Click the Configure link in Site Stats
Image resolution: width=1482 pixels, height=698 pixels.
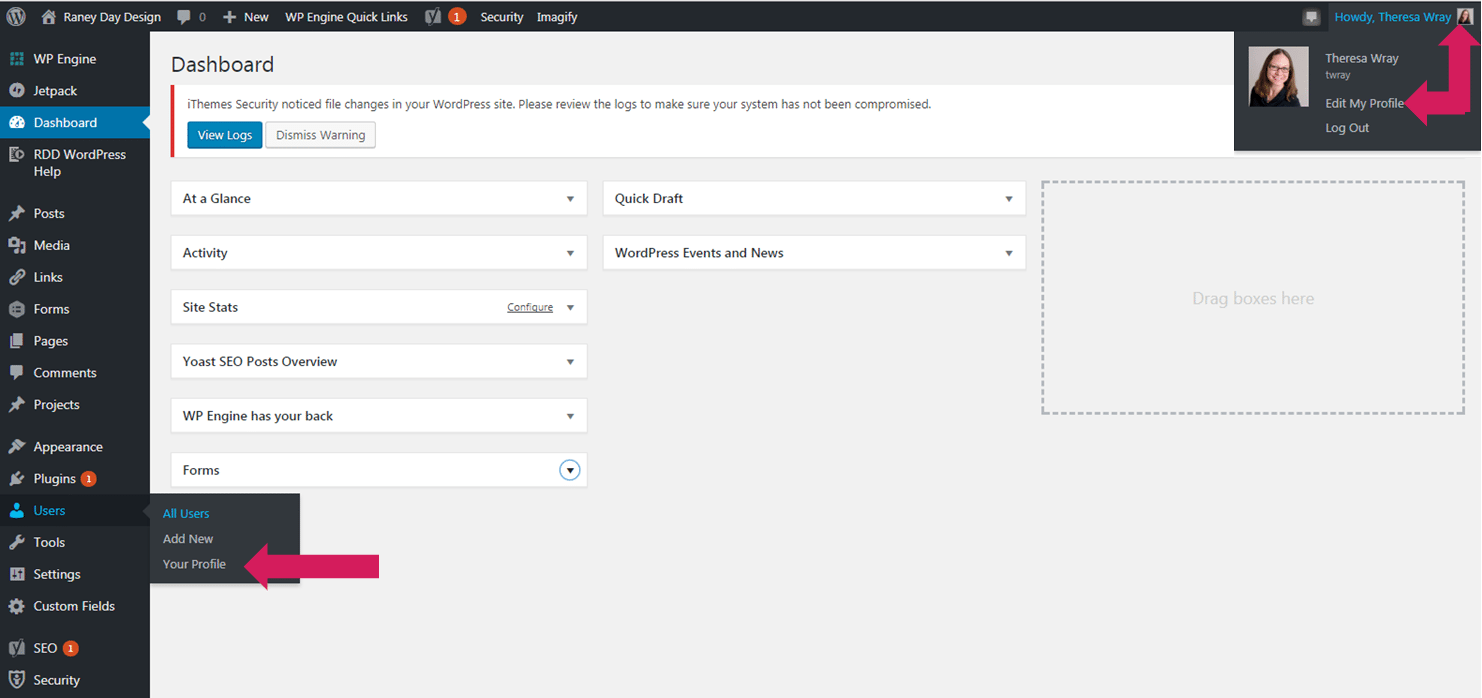[x=530, y=308]
